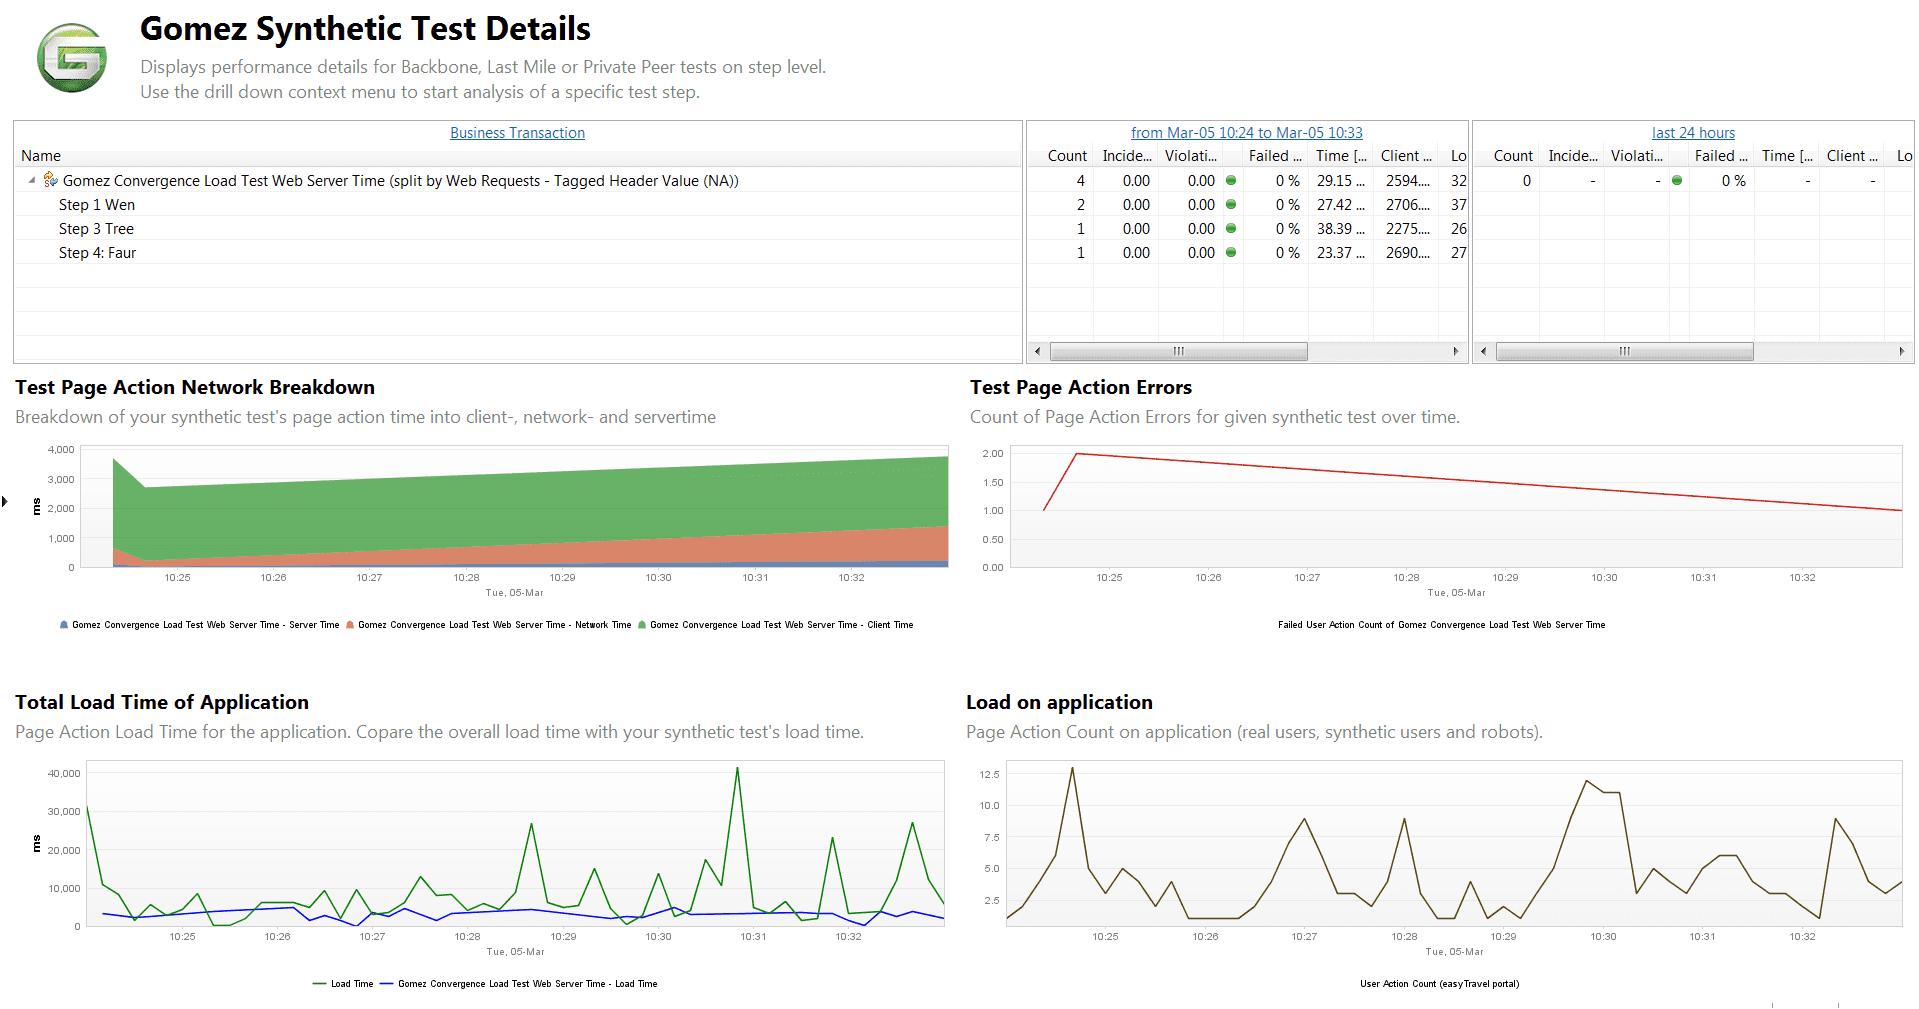Click right scroll arrow of last 24 hours table
This screenshot has height=1009, width=1919.
pyautogui.click(x=1902, y=351)
